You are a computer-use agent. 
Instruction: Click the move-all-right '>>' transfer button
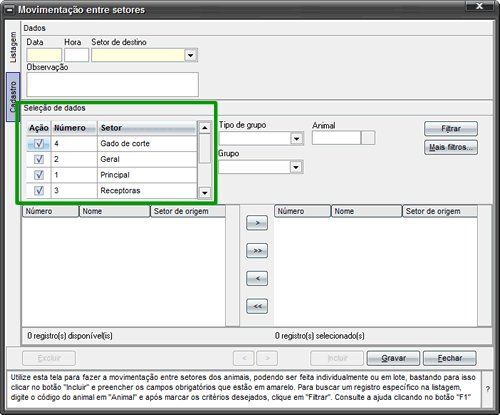point(257,250)
